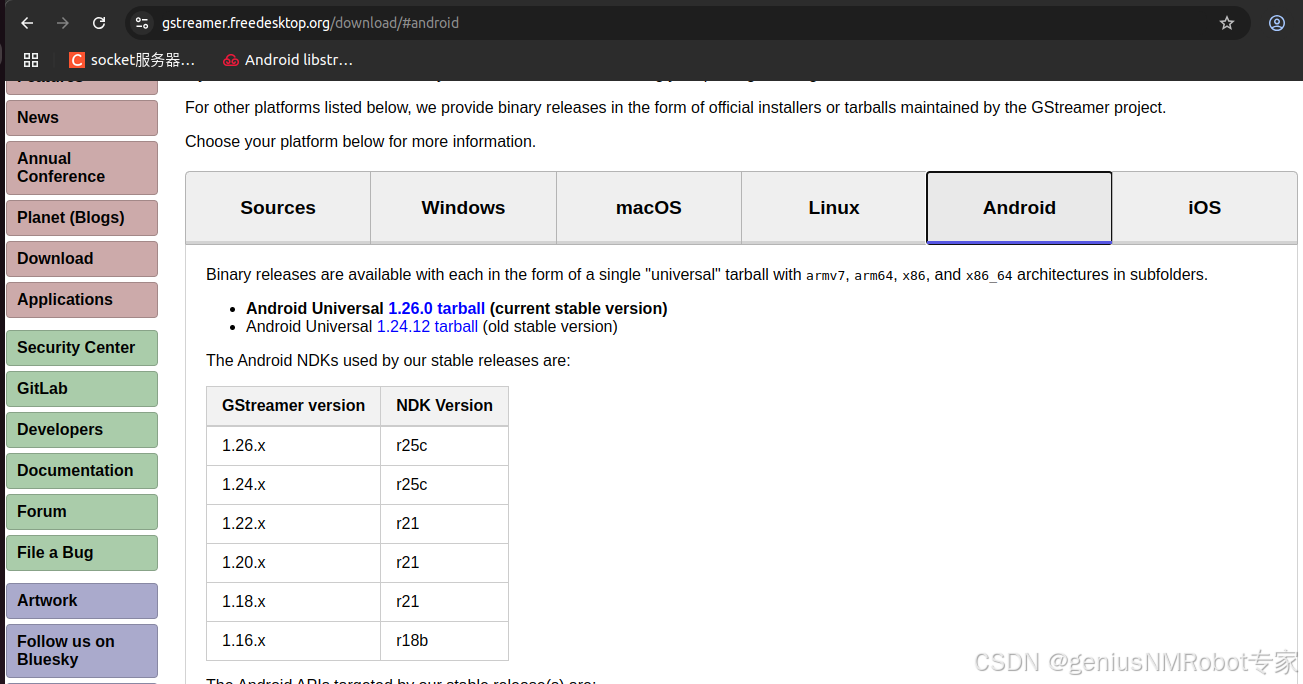Reload the current page

(98, 22)
